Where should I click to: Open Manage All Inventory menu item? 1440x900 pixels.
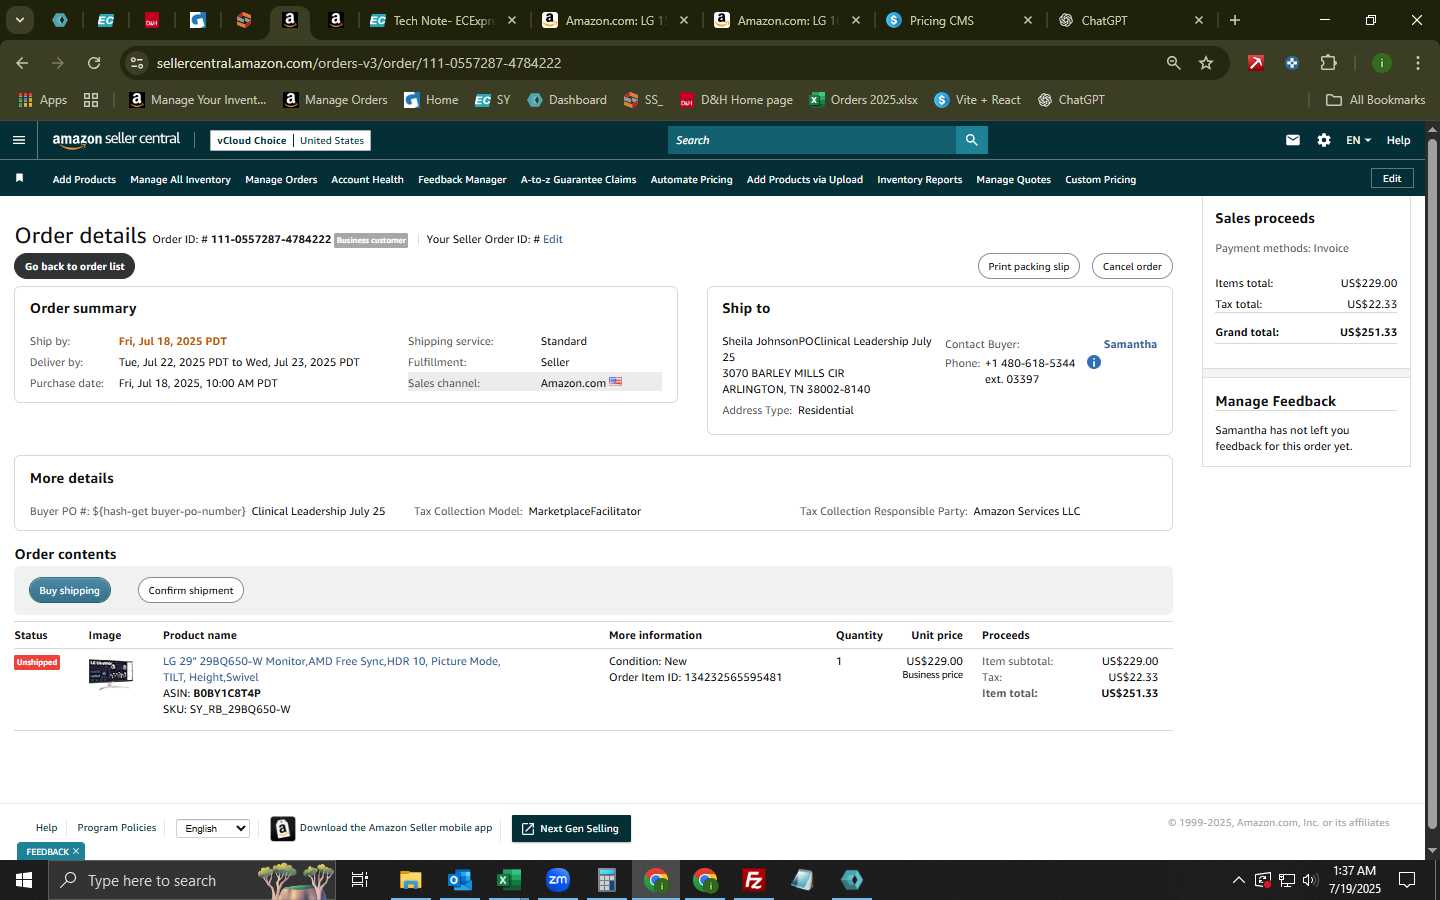pos(180,180)
